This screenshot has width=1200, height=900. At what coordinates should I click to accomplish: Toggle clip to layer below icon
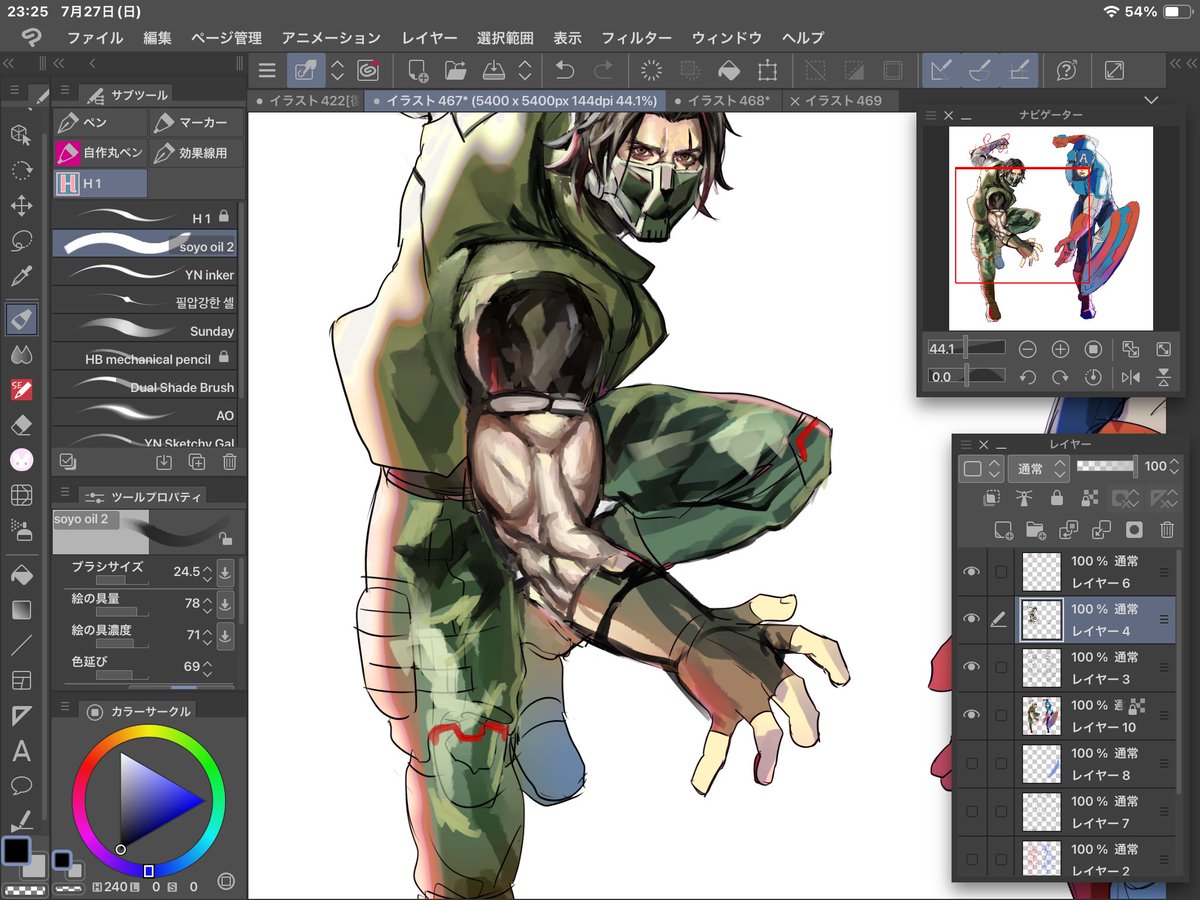coord(992,497)
